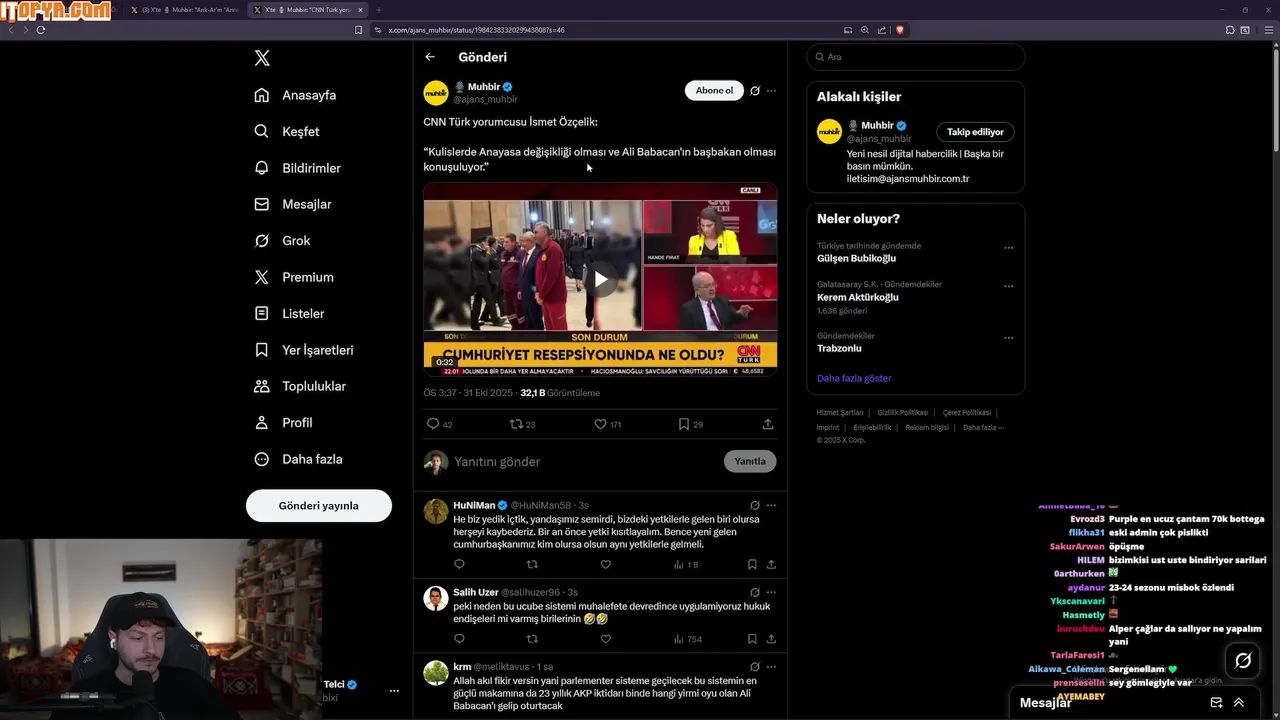Share Salih Uzer's reply
The width and height of the screenshot is (1280, 720).
coord(771,639)
